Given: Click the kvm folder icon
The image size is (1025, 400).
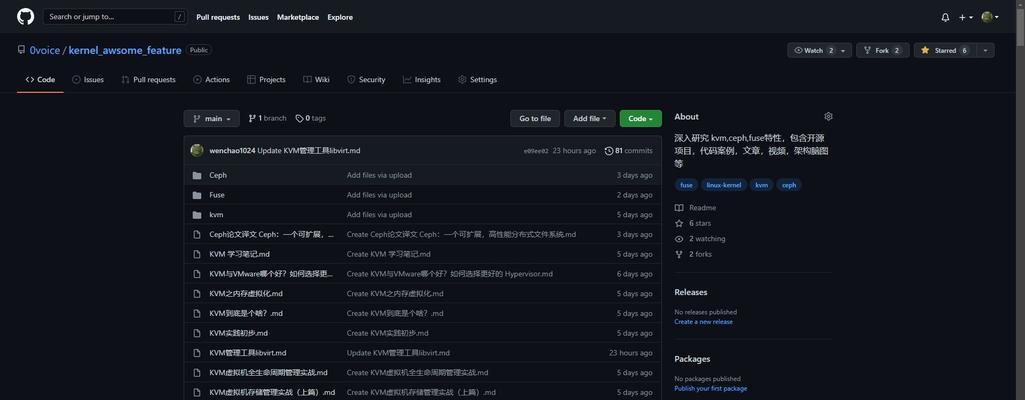Looking at the screenshot, I should pyautogui.click(x=197, y=214).
